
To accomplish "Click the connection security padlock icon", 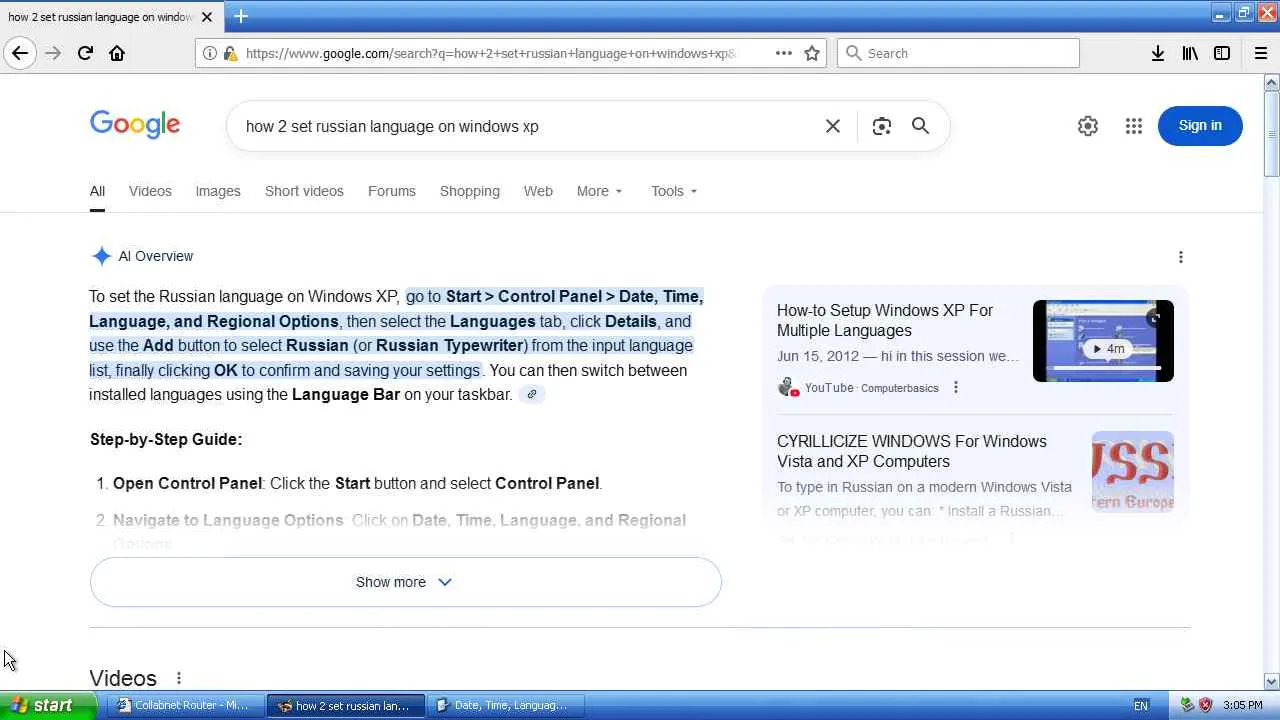I will tap(230, 53).
